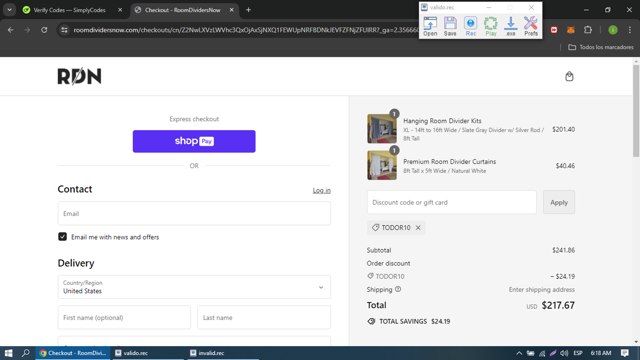This screenshot has width=640, height=360.
Task: Click the Log in link
Action: point(322,191)
